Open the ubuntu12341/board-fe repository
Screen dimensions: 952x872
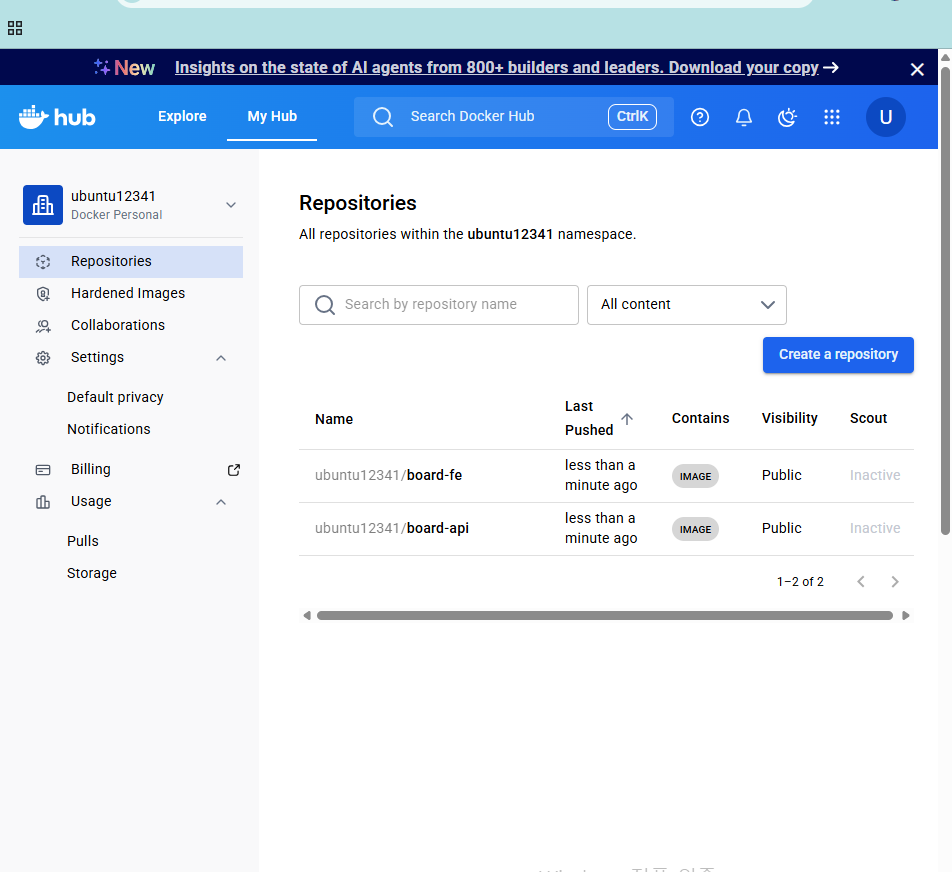[x=389, y=475]
